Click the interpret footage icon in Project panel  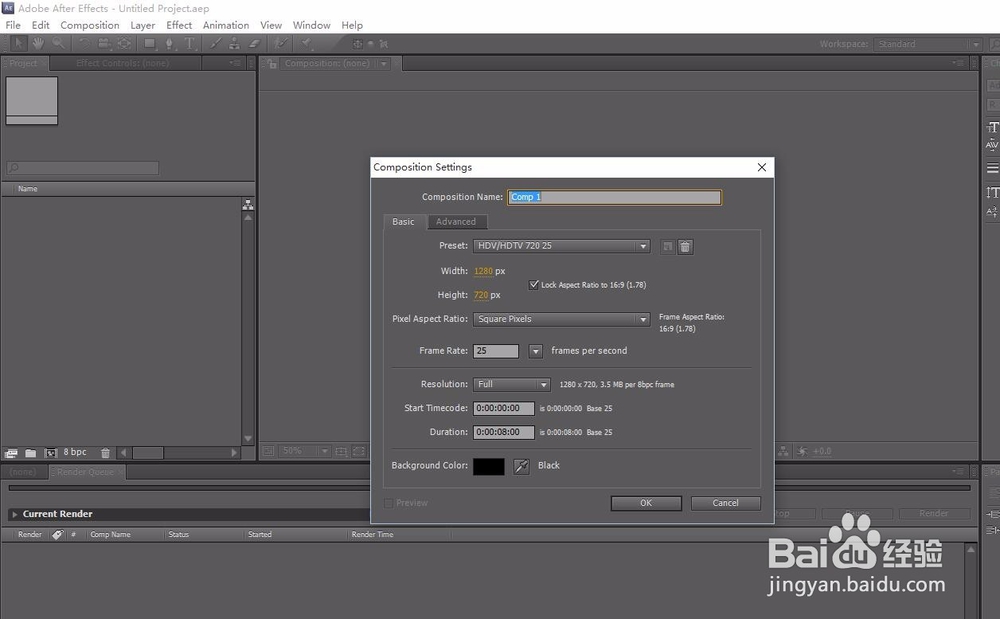coord(11,453)
